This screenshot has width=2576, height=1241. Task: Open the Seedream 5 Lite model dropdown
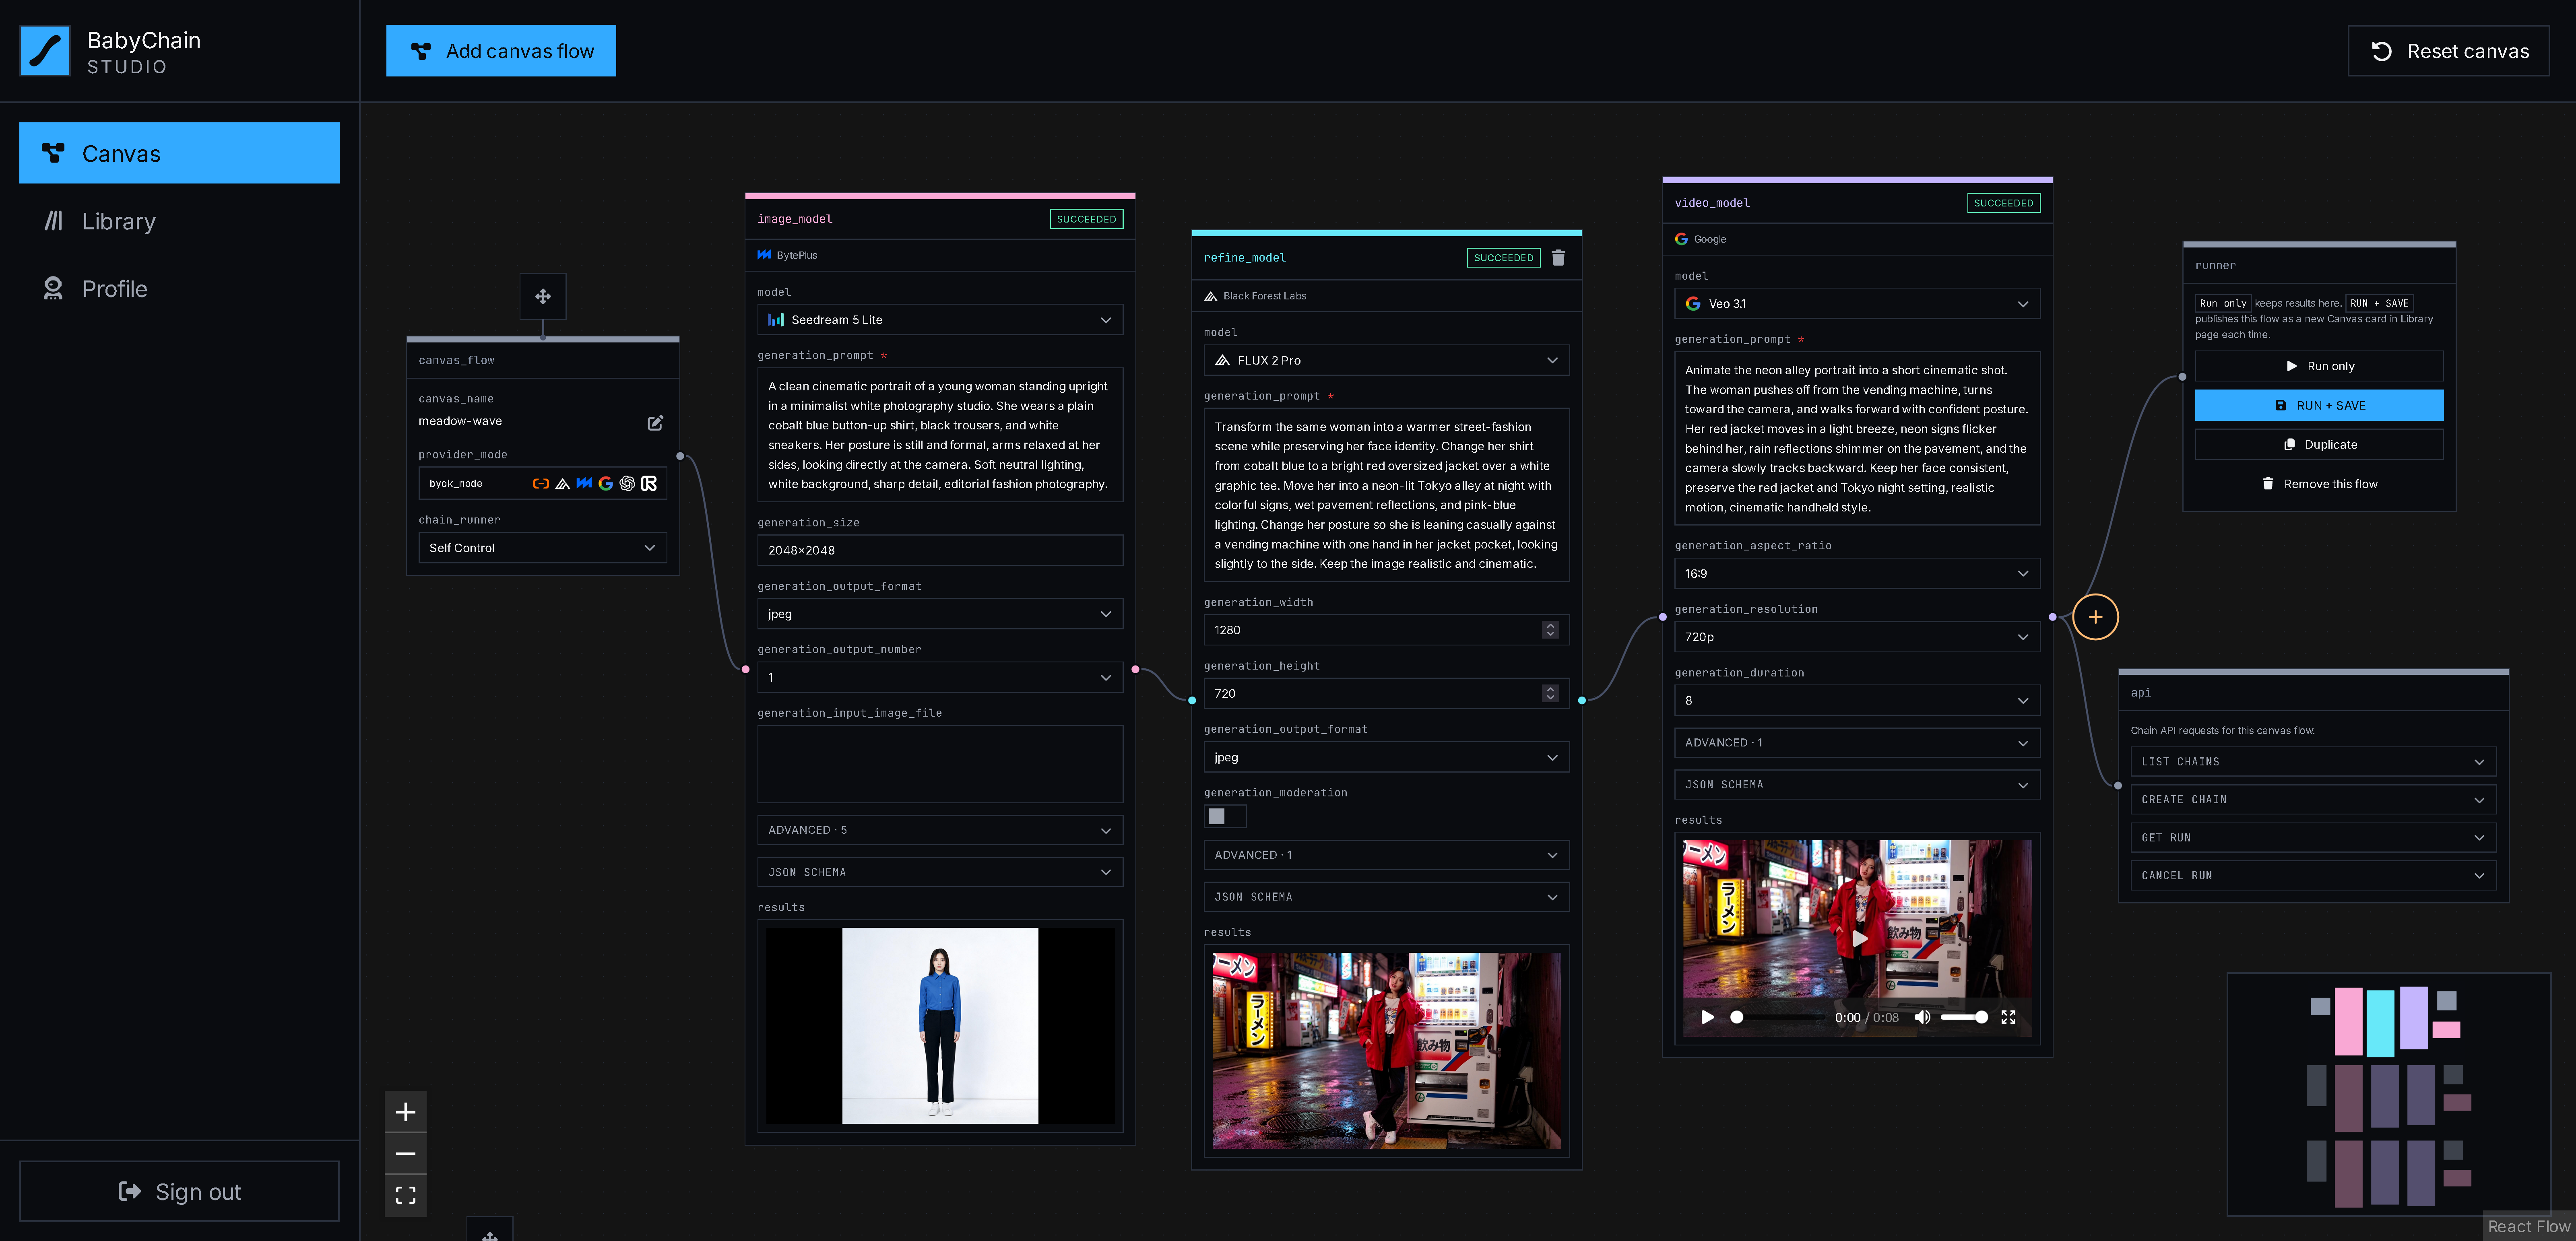(x=940, y=320)
